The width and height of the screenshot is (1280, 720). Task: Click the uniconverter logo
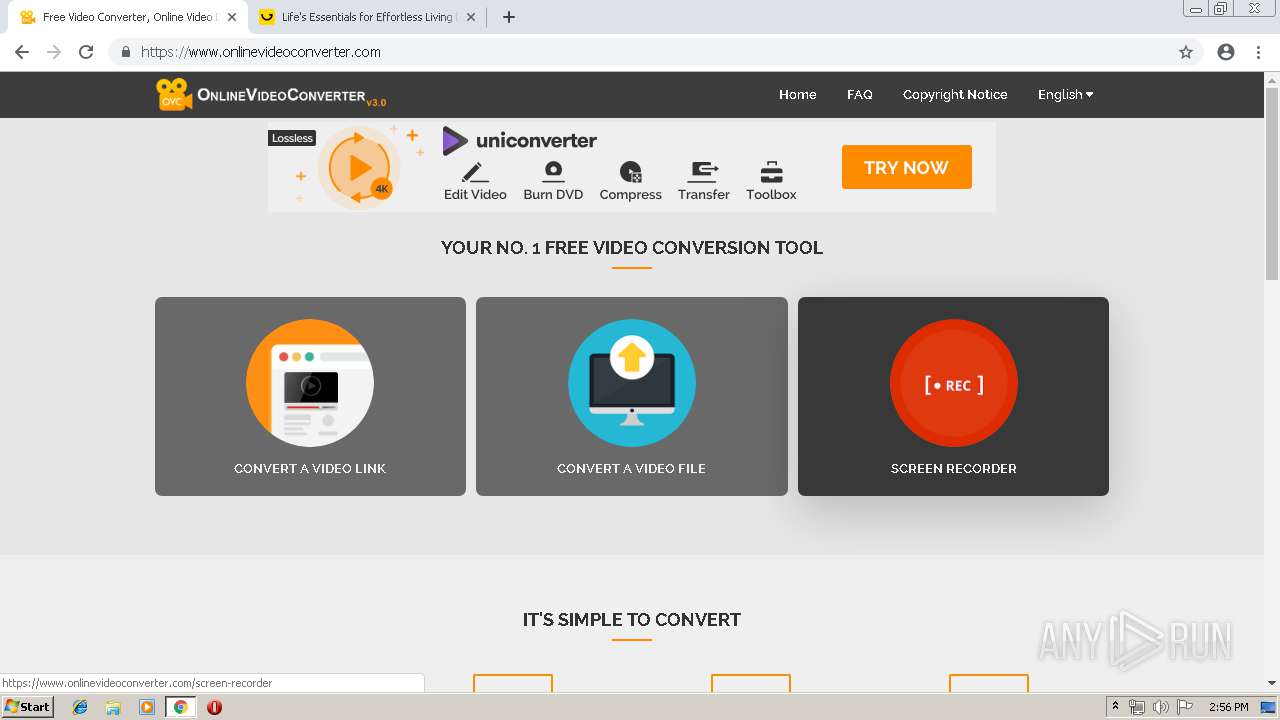coord(520,140)
